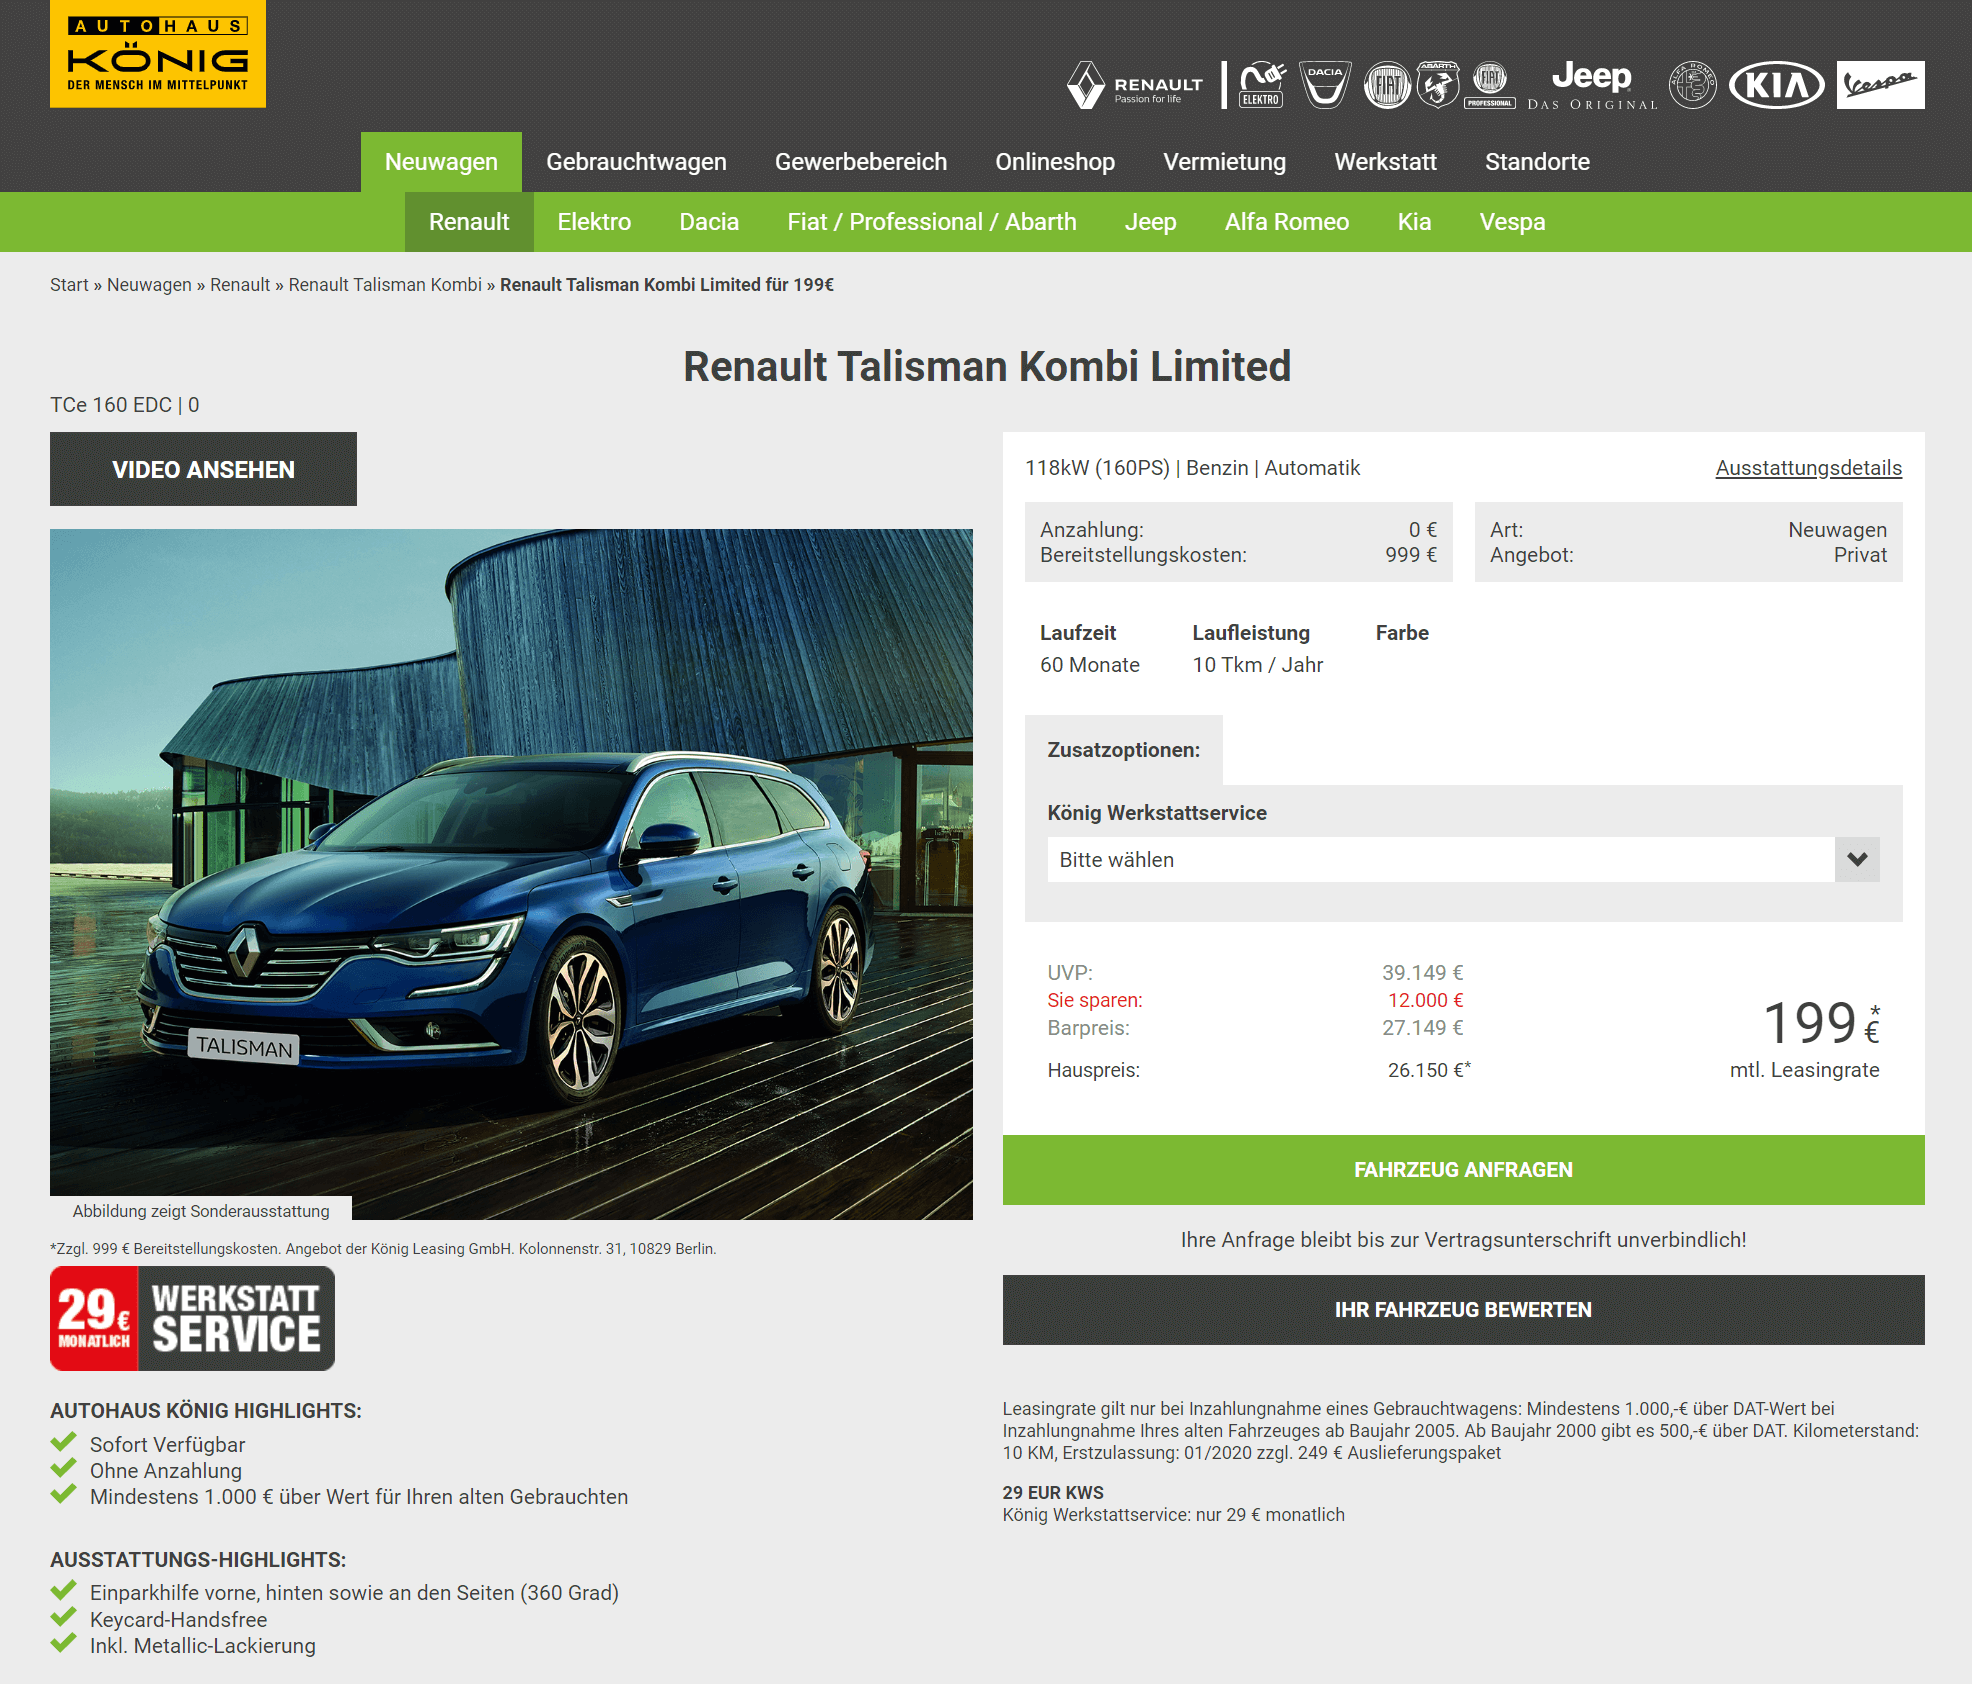Screen dimensions: 1972x1684
Task: Click the Sie sparen 12.000 € value
Action: [1425, 1000]
